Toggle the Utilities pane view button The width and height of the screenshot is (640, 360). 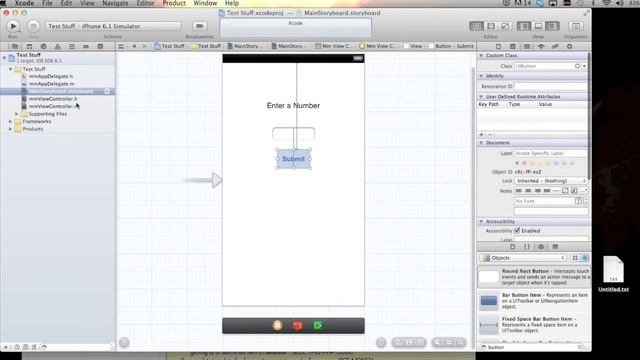point(552,26)
